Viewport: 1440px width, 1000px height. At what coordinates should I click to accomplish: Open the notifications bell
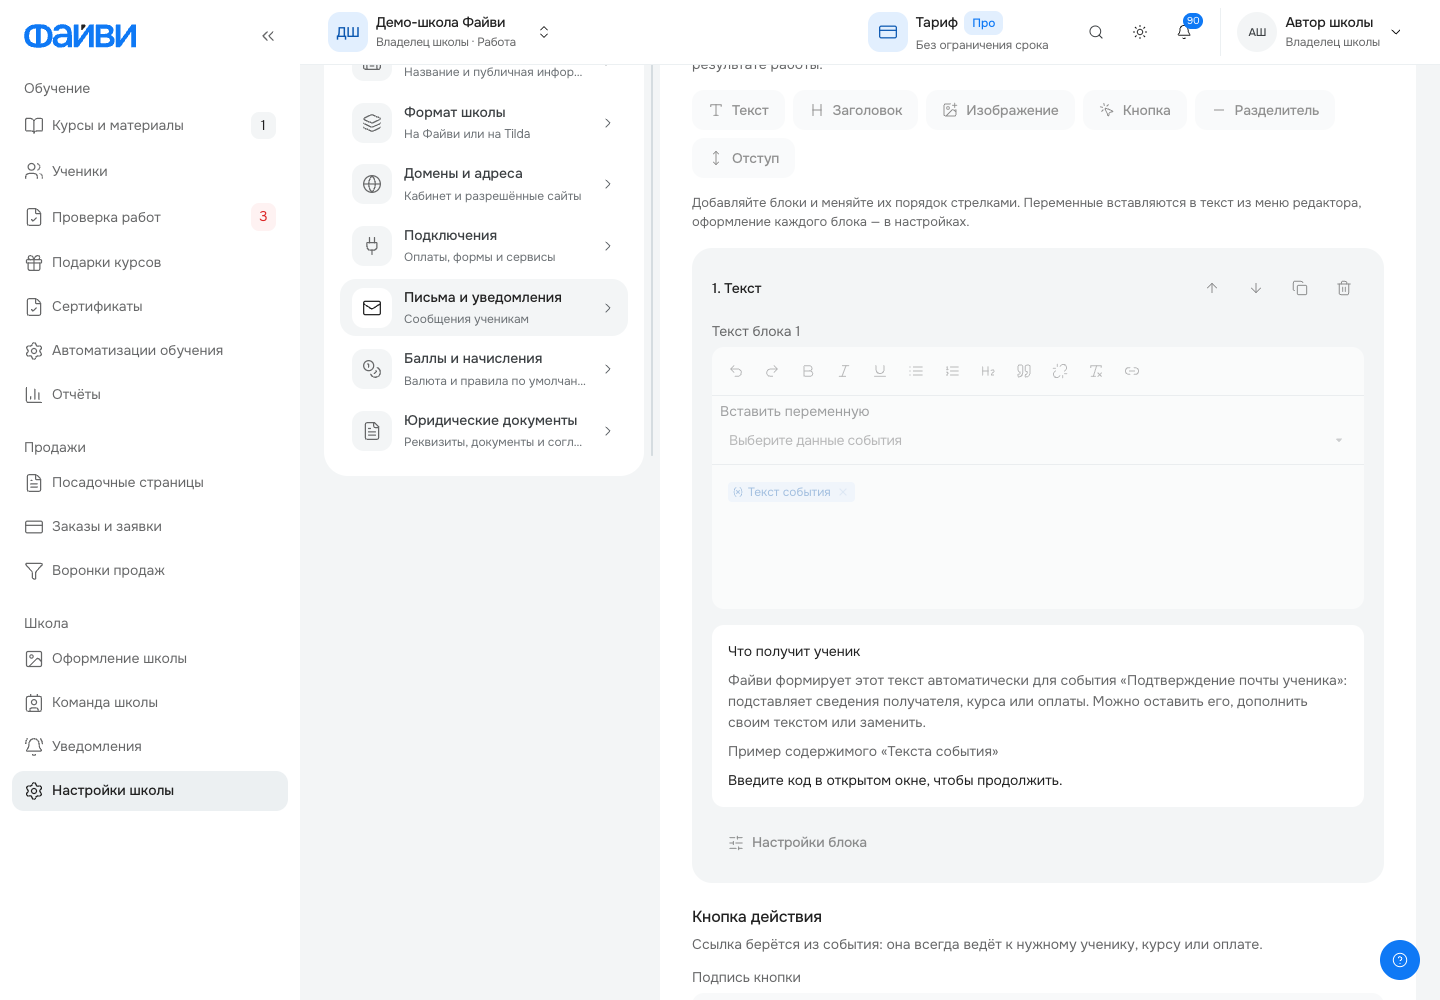click(1184, 32)
